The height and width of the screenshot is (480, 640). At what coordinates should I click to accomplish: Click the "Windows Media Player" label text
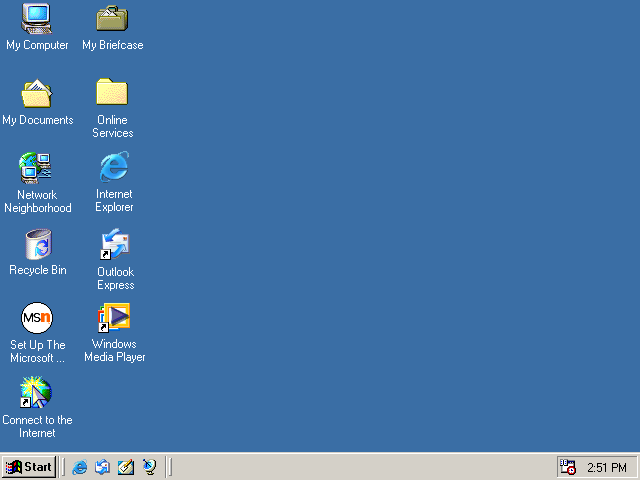coord(115,351)
